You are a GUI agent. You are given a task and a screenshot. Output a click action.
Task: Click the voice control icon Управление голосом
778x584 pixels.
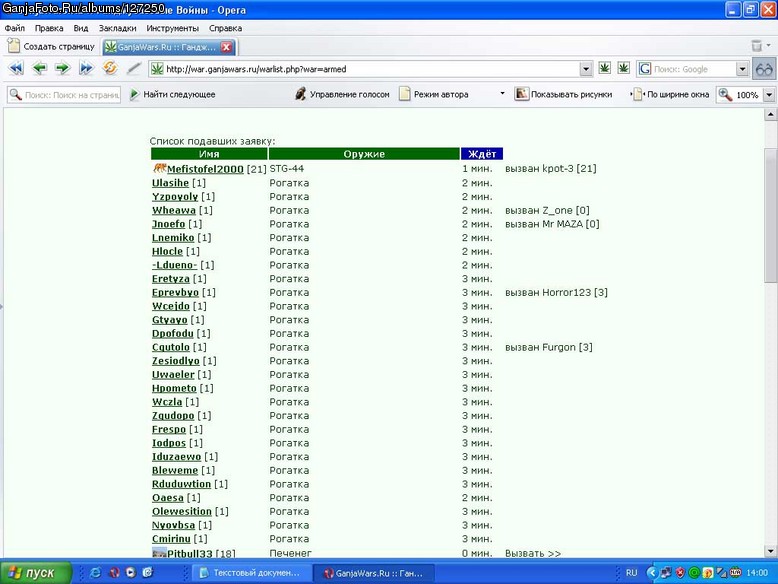click(x=300, y=94)
